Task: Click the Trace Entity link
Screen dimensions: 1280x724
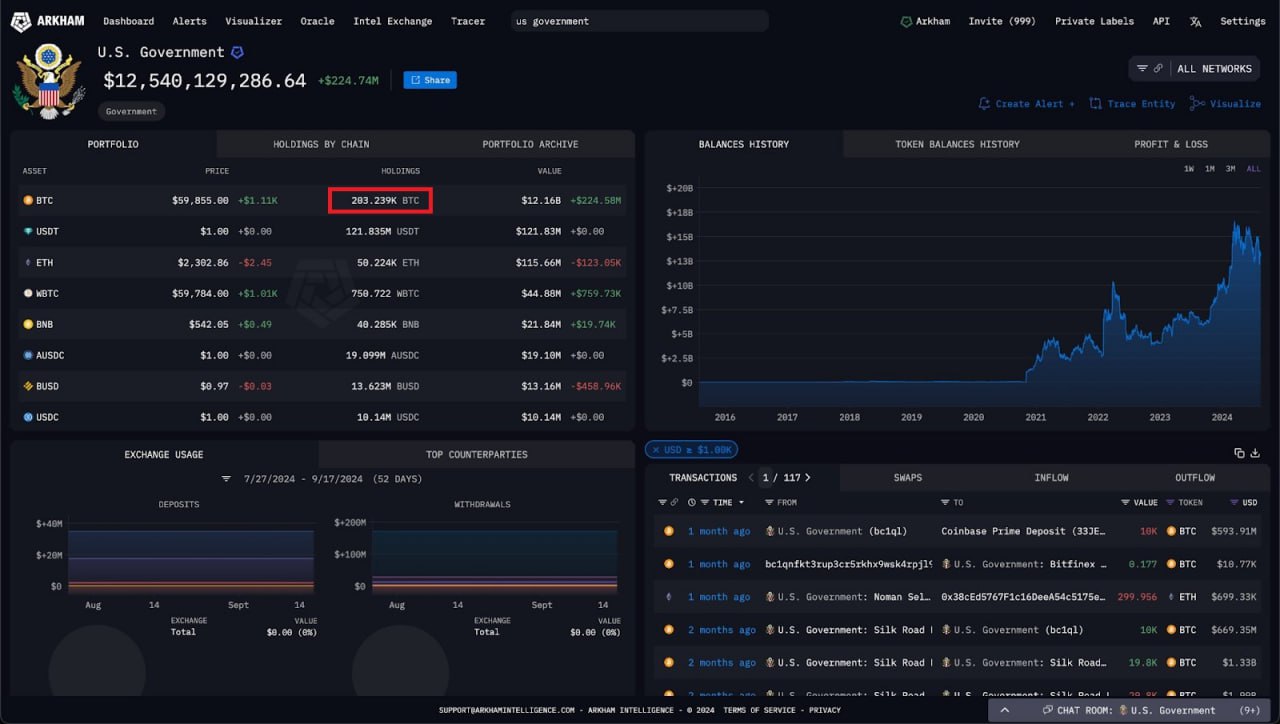Action: (1132, 104)
